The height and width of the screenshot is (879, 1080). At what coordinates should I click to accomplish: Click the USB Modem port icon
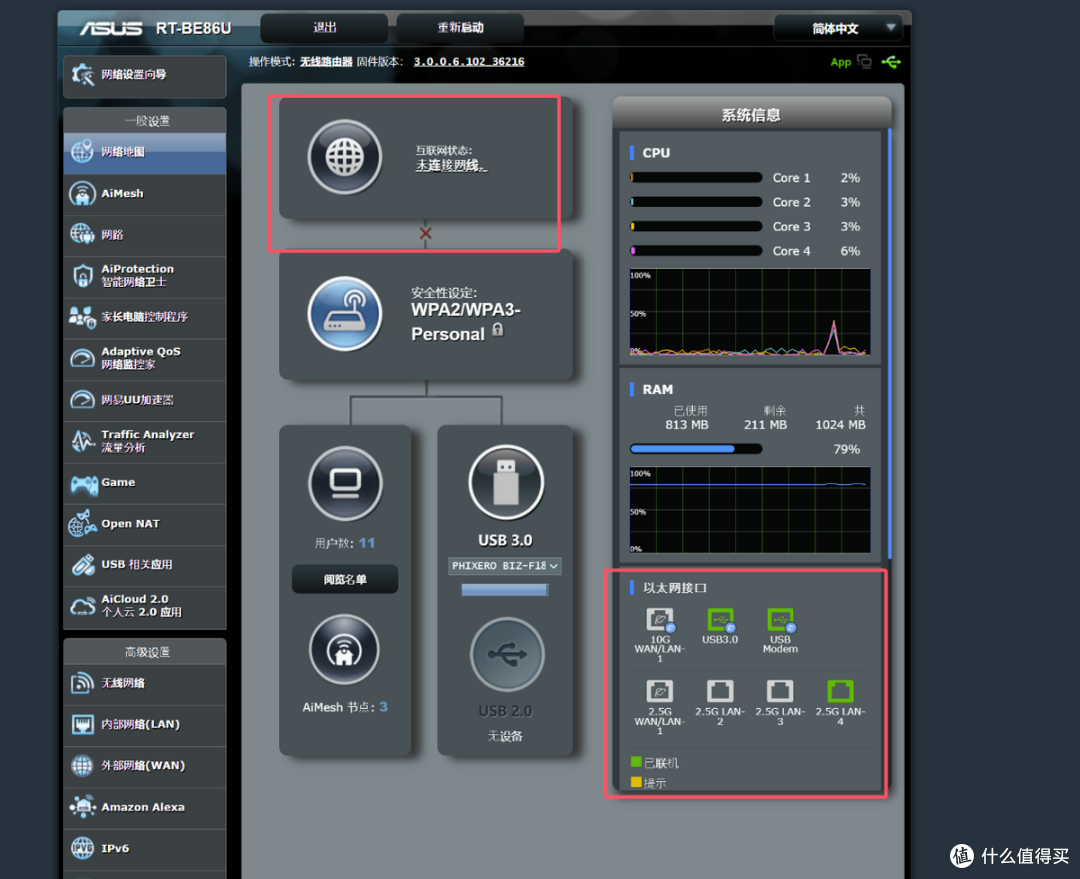pyautogui.click(x=780, y=620)
